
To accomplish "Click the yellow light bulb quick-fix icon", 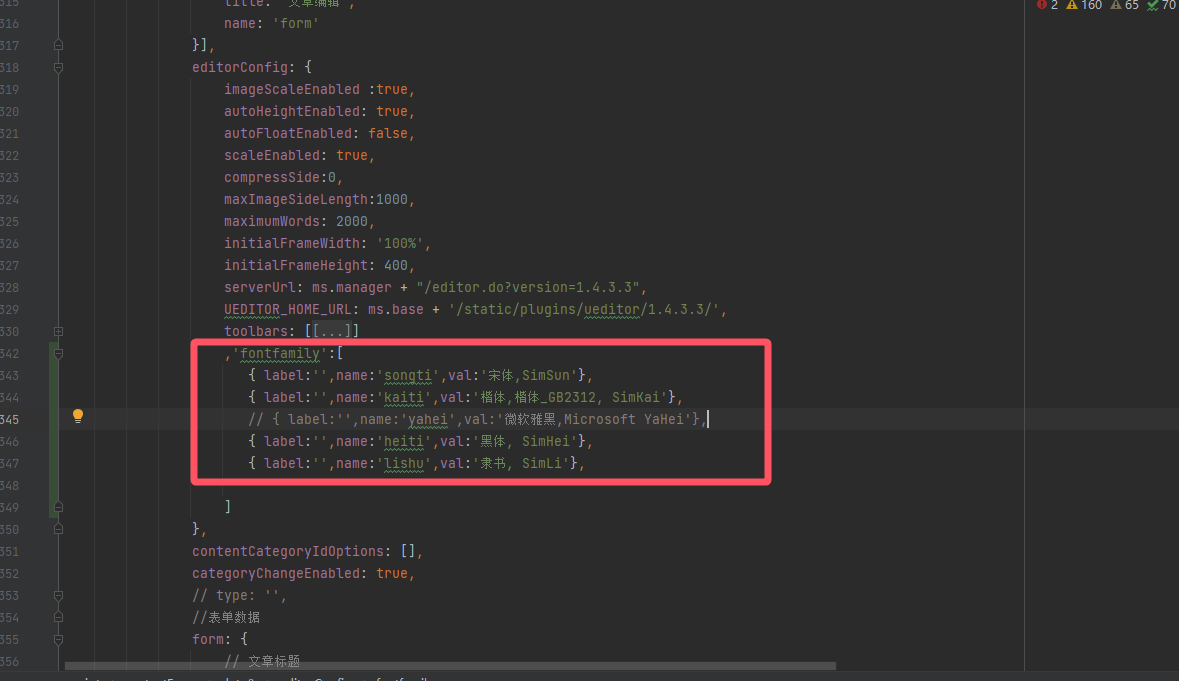I will 78,416.
